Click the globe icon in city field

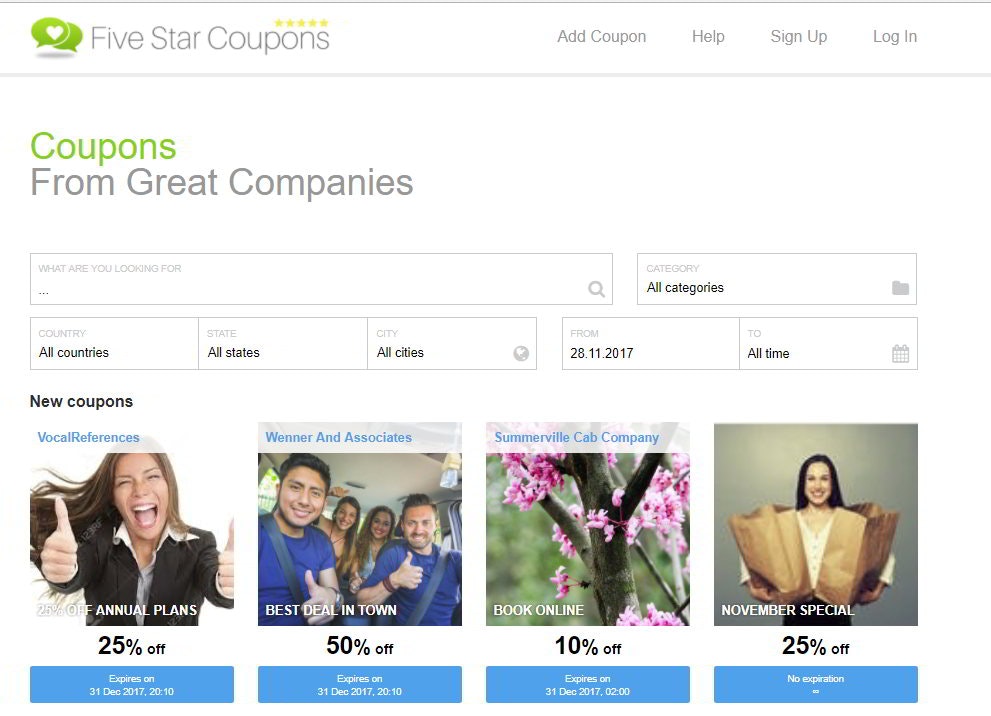point(521,353)
